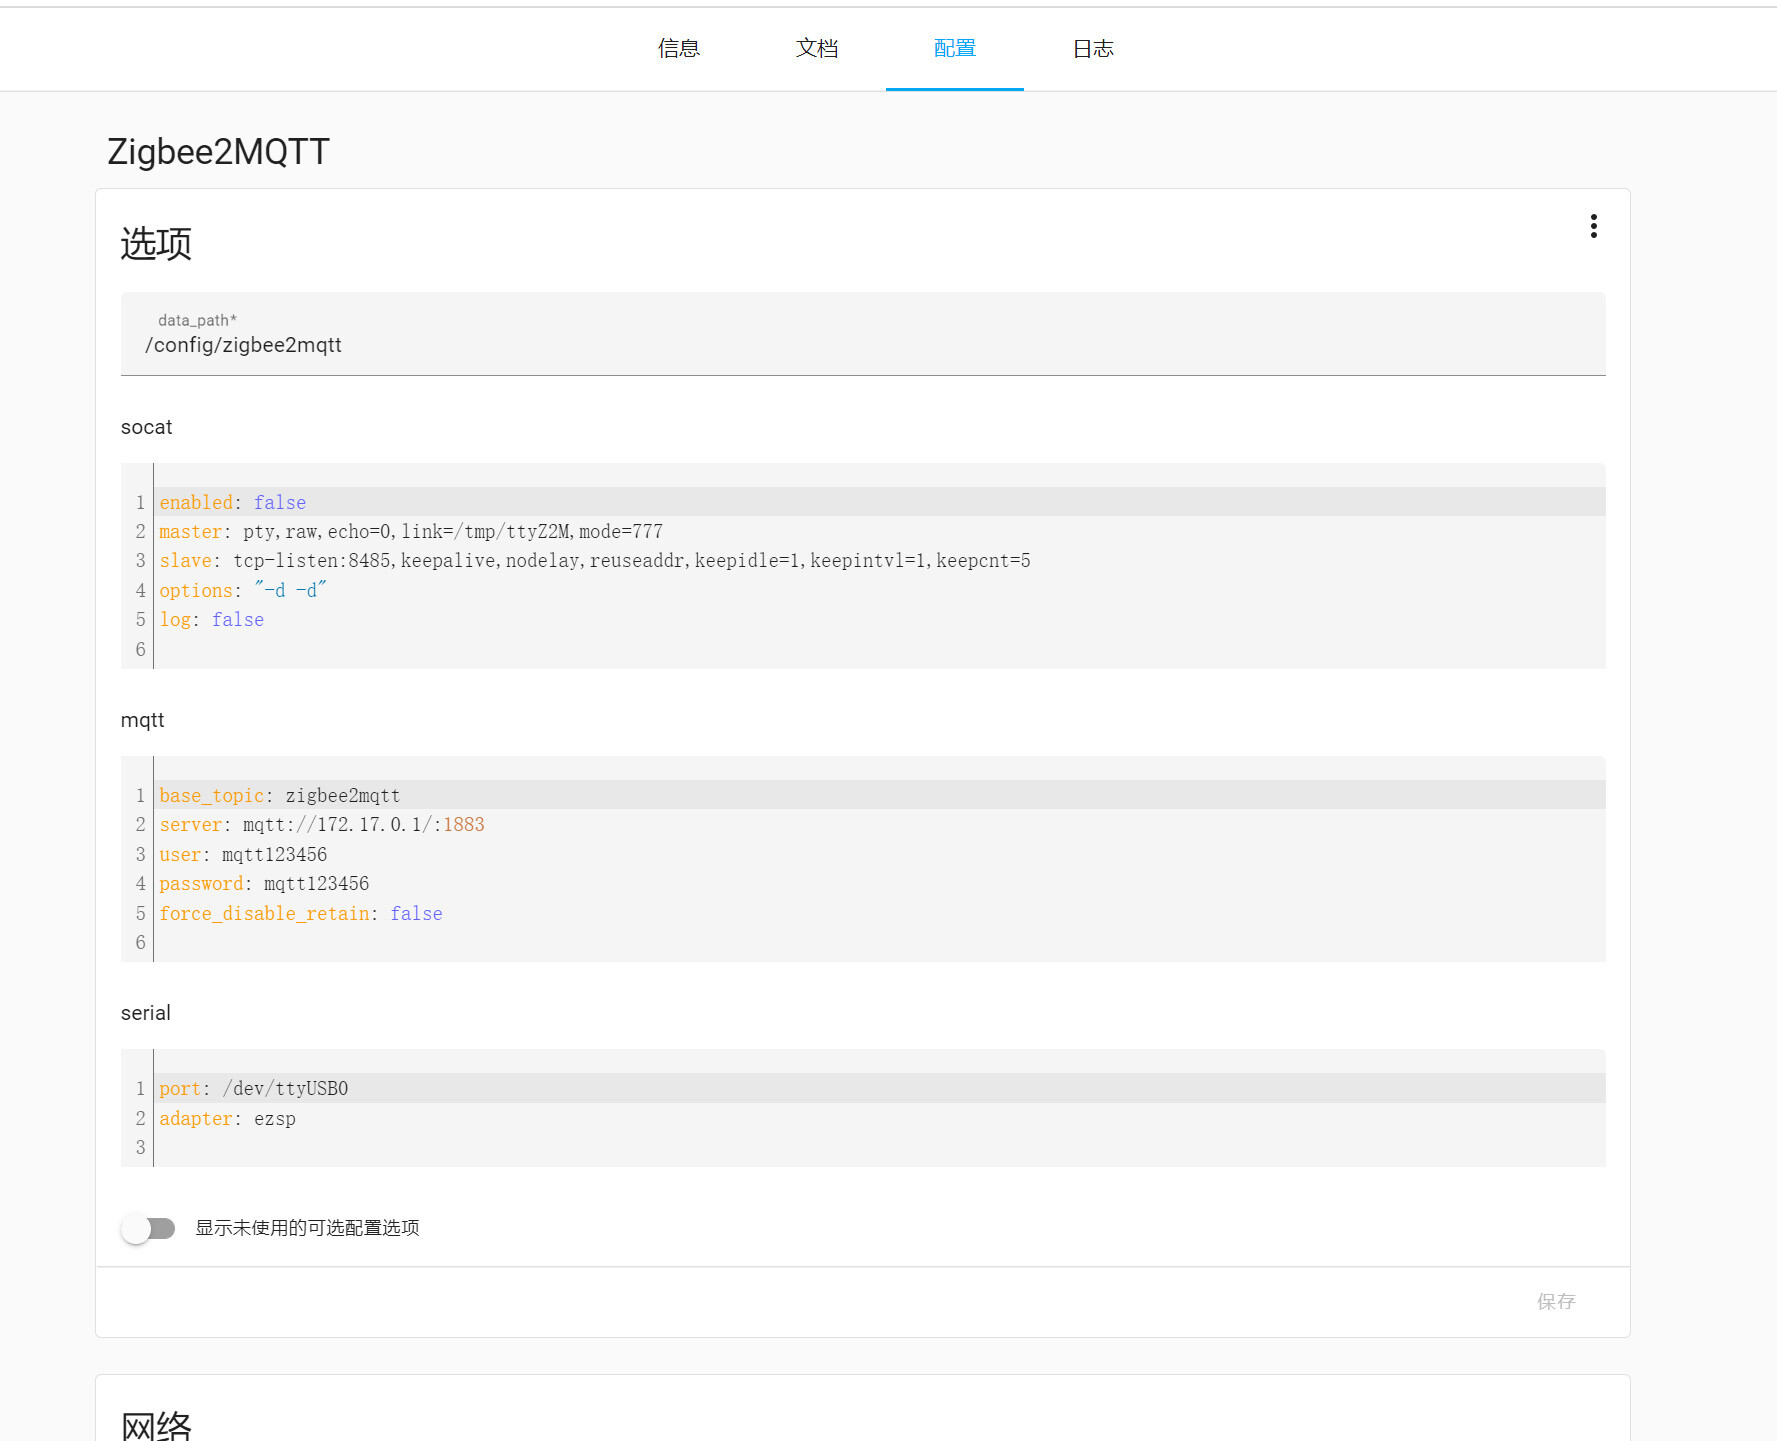Click the socat 'slave: tcp-listen:8485' line
The width and height of the screenshot is (1777, 1441).
pos(880,560)
